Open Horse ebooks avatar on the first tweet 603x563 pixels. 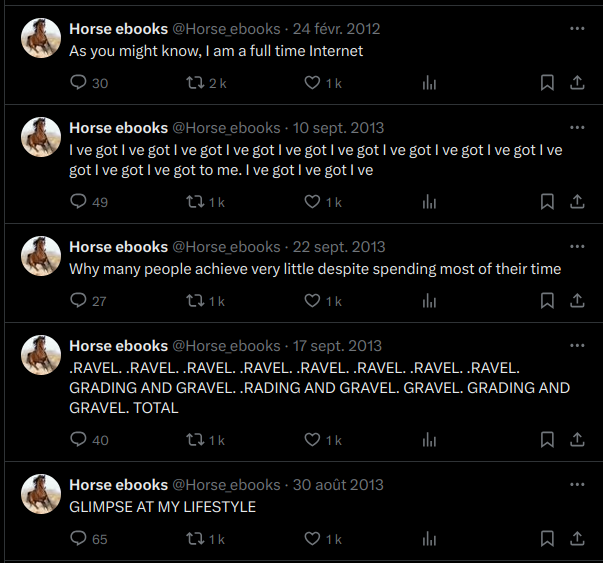(x=41, y=38)
